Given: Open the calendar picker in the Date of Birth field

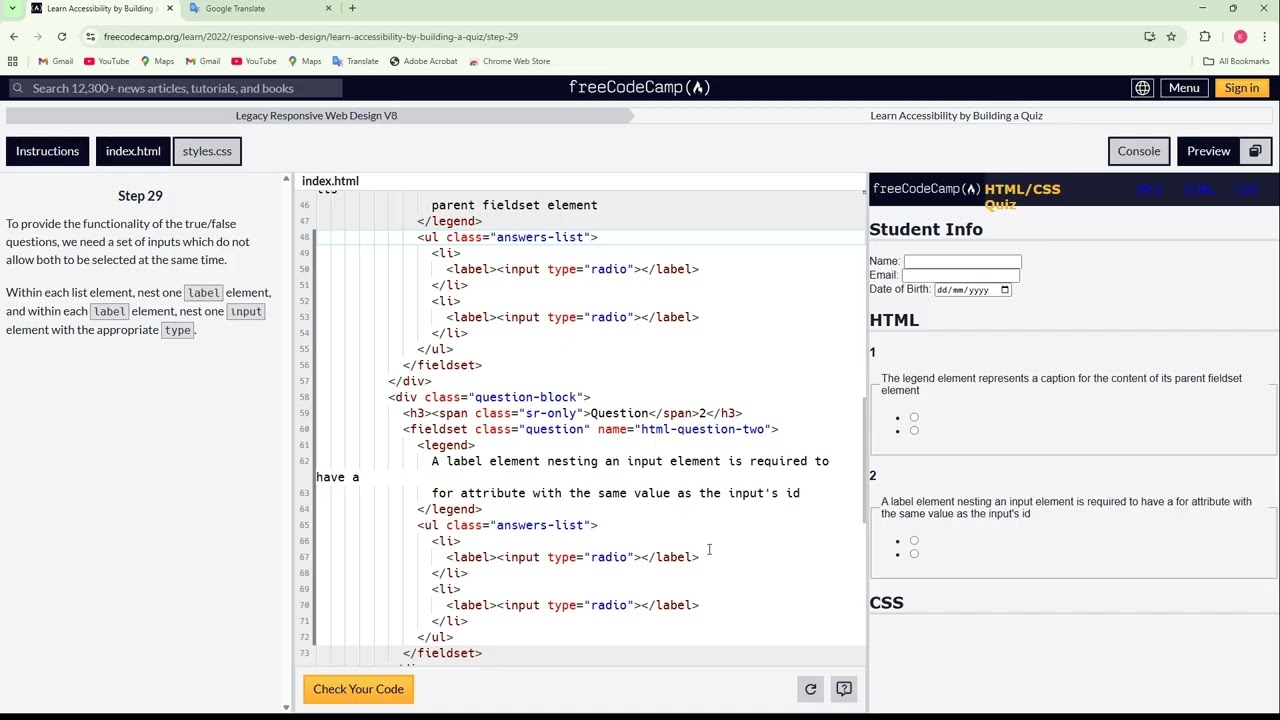Looking at the screenshot, I should tap(1005, 290).
